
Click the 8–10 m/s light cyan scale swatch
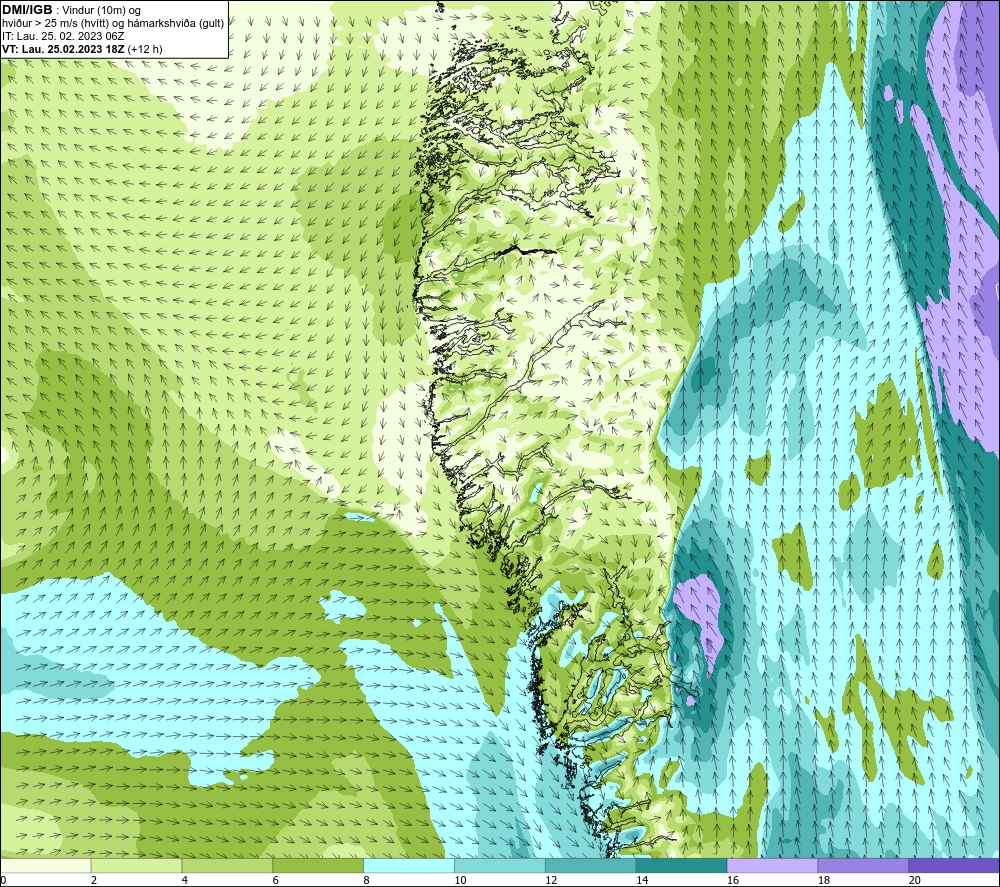[x=409, y=866]
